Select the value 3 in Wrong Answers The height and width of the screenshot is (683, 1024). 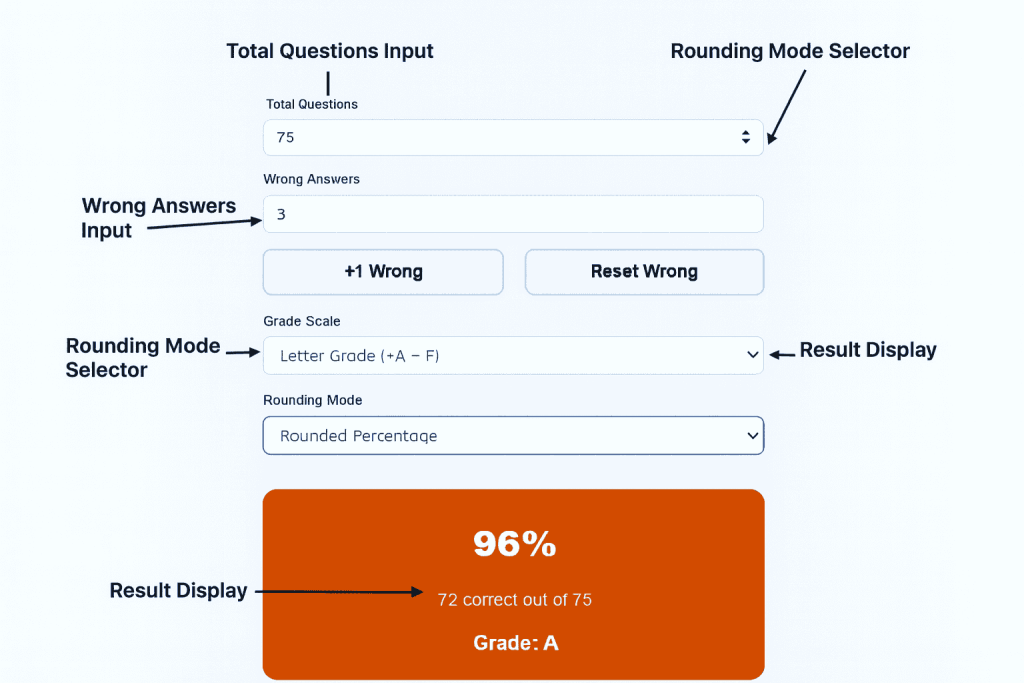282,214
